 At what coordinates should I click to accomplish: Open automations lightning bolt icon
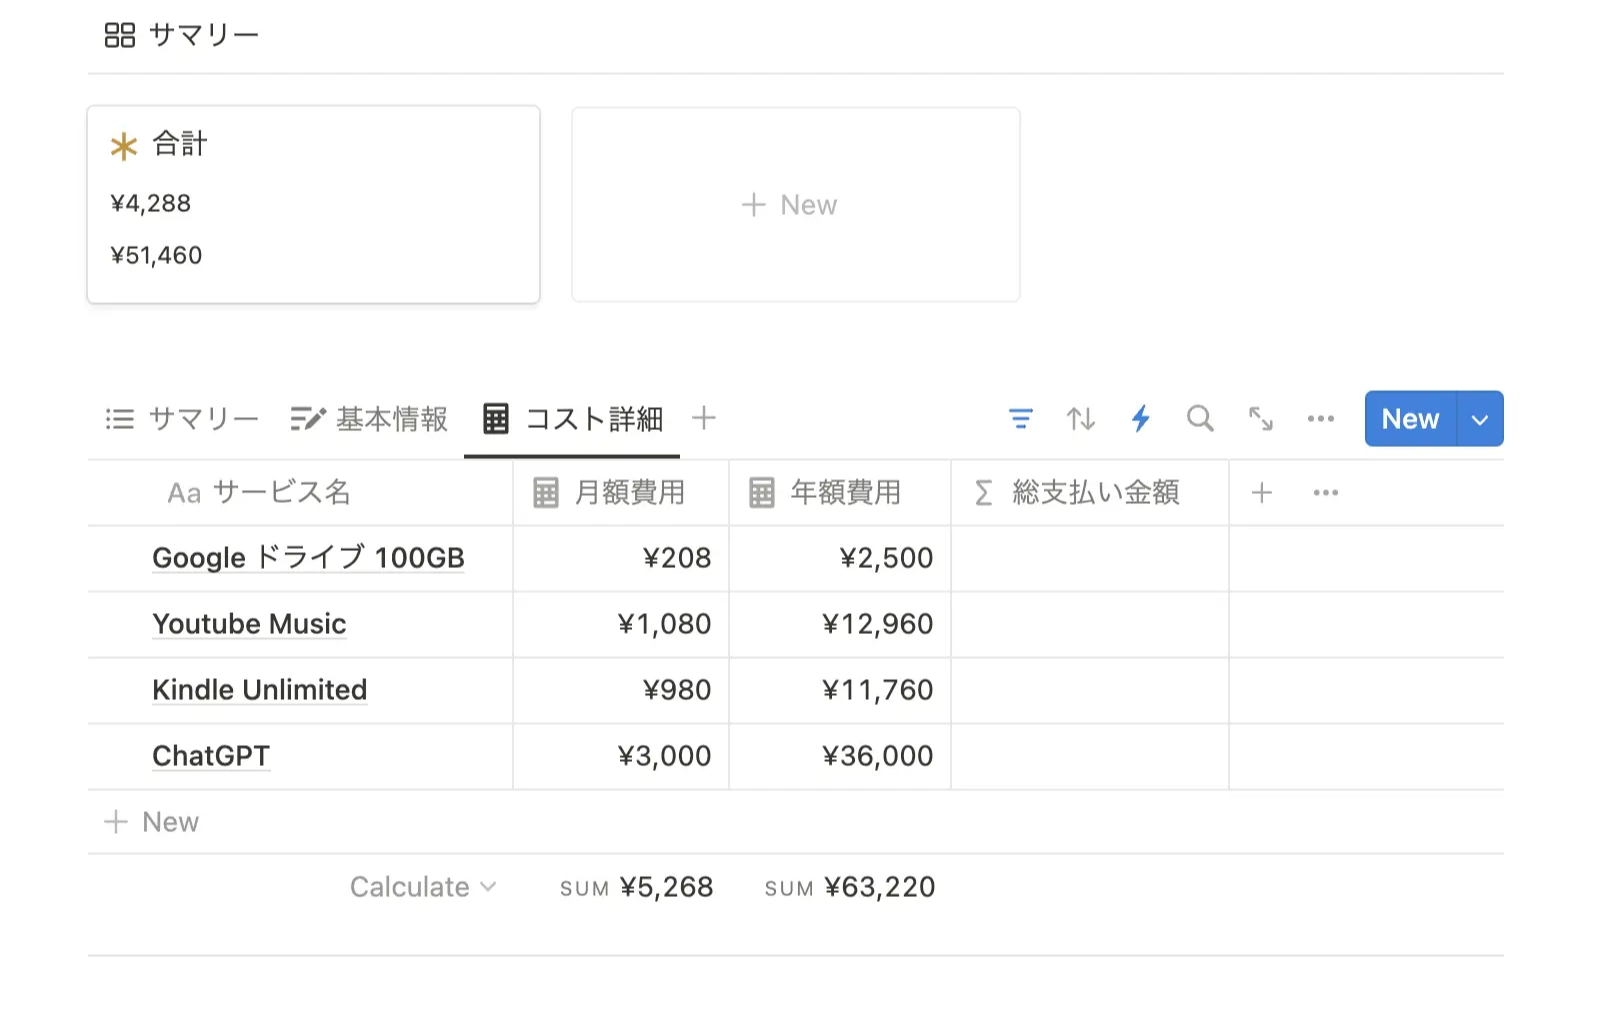pos(1140,419)
